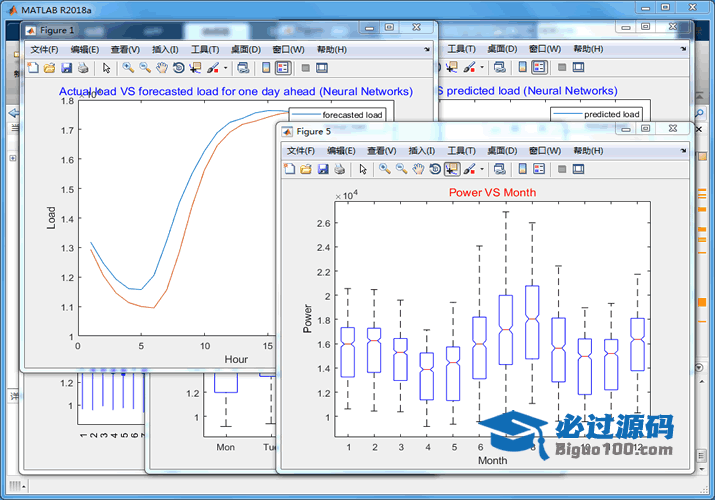This screenshot has width=715, height=500.
Task: Toggle Insert Legend button in Figure 1
Action: [x=283, y=68]
